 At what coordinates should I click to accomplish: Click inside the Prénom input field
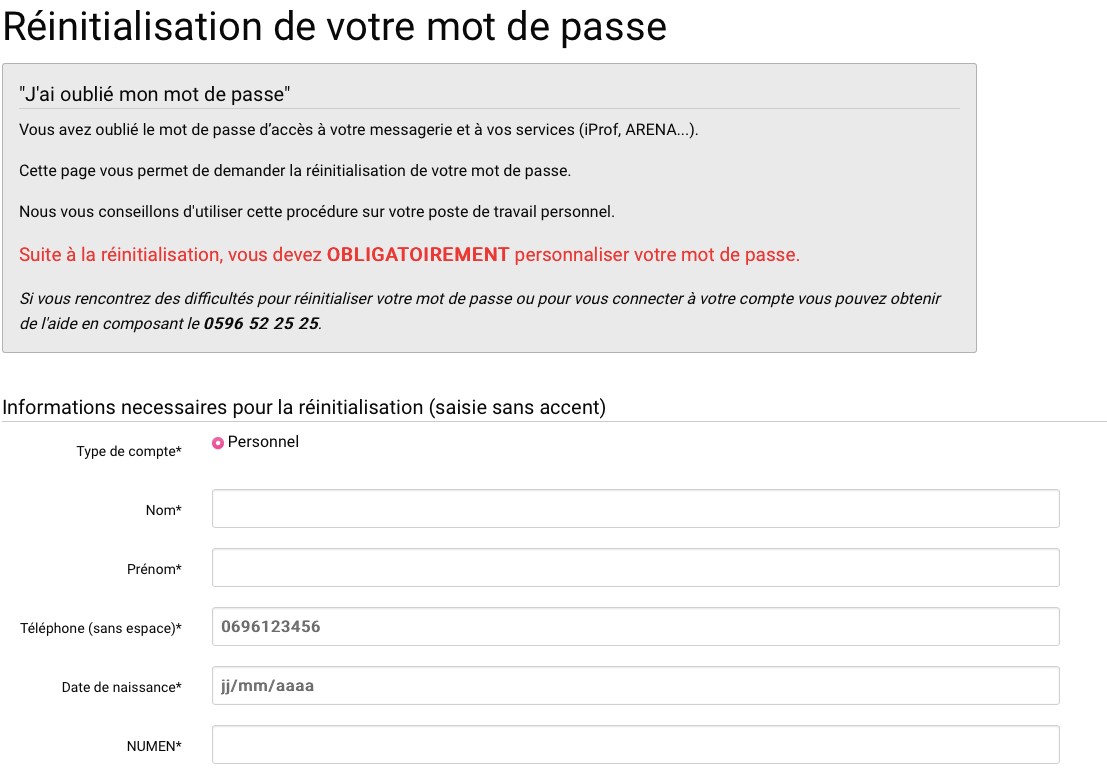click(x=635, y=567)
